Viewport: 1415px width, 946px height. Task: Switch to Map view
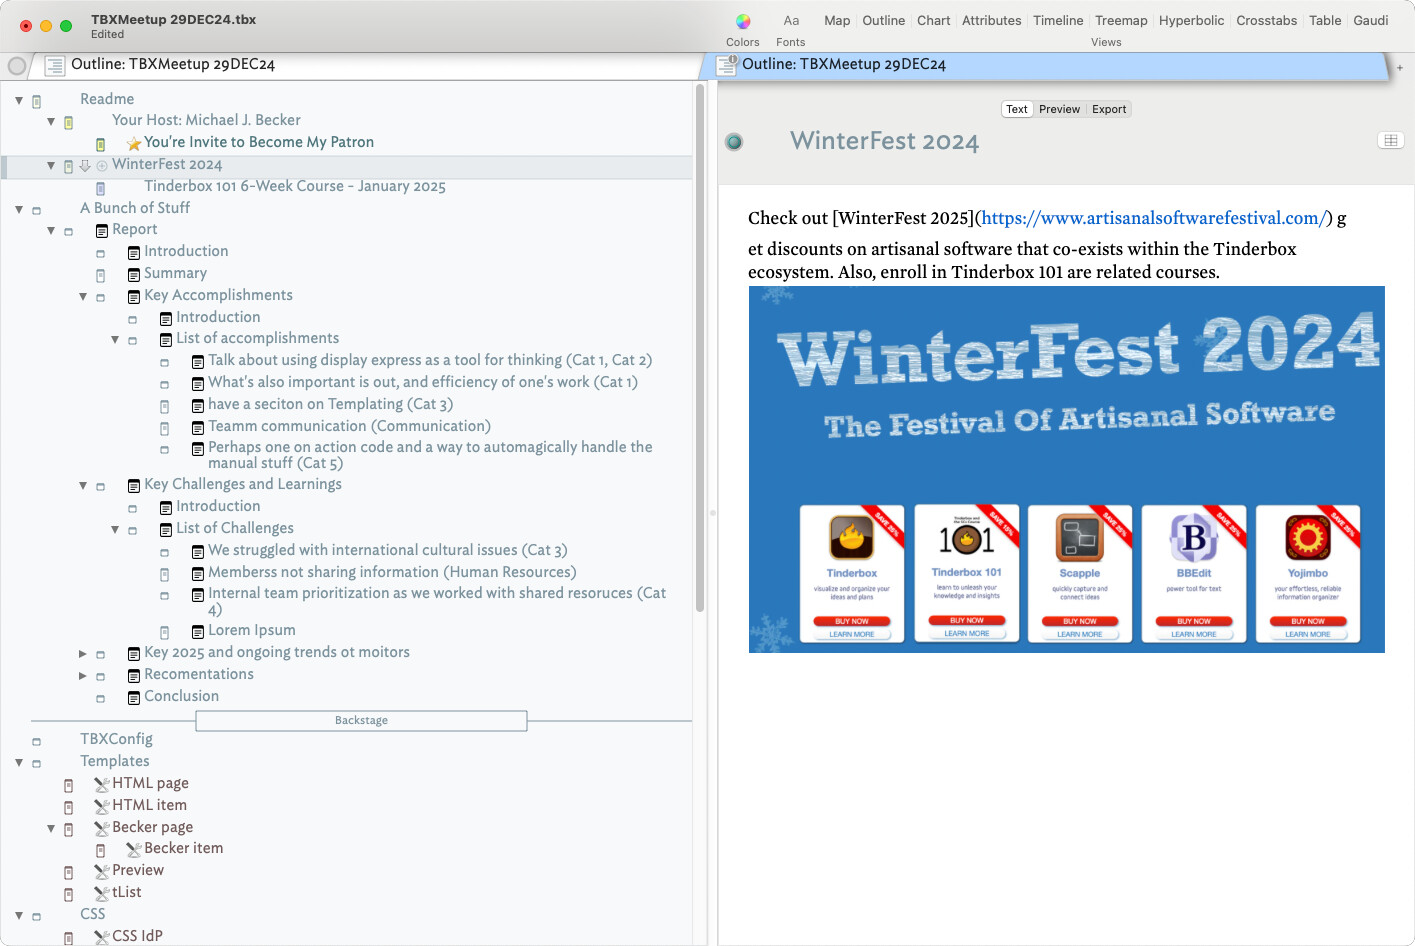point(837,20)
